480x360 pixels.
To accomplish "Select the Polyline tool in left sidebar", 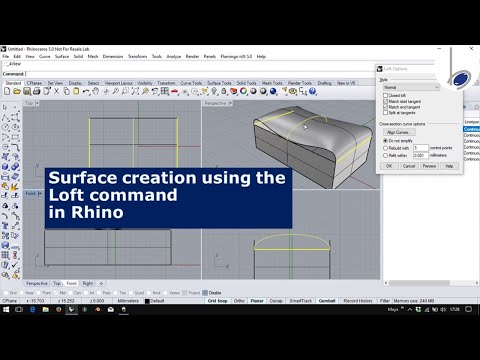I will click(x=5, y=117).
